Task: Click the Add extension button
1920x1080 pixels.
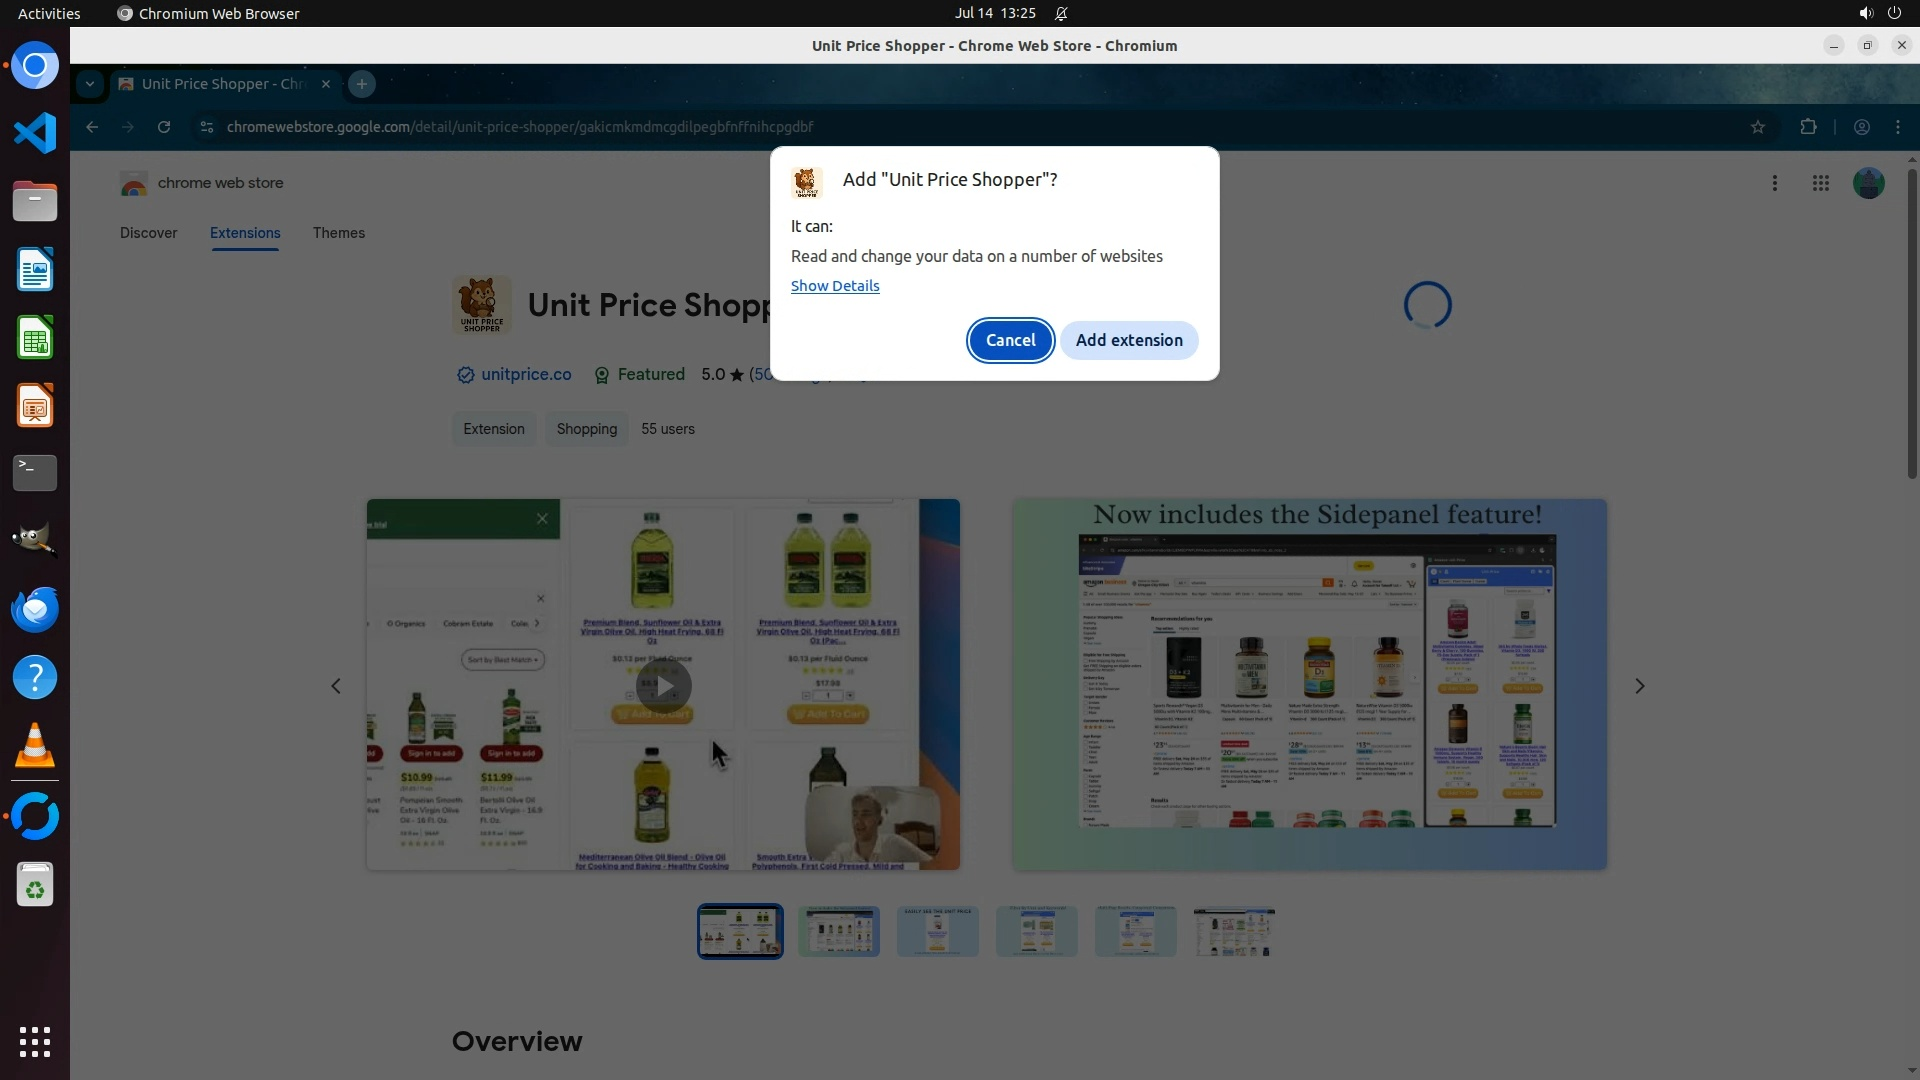Action: (x=1129, y=340)
